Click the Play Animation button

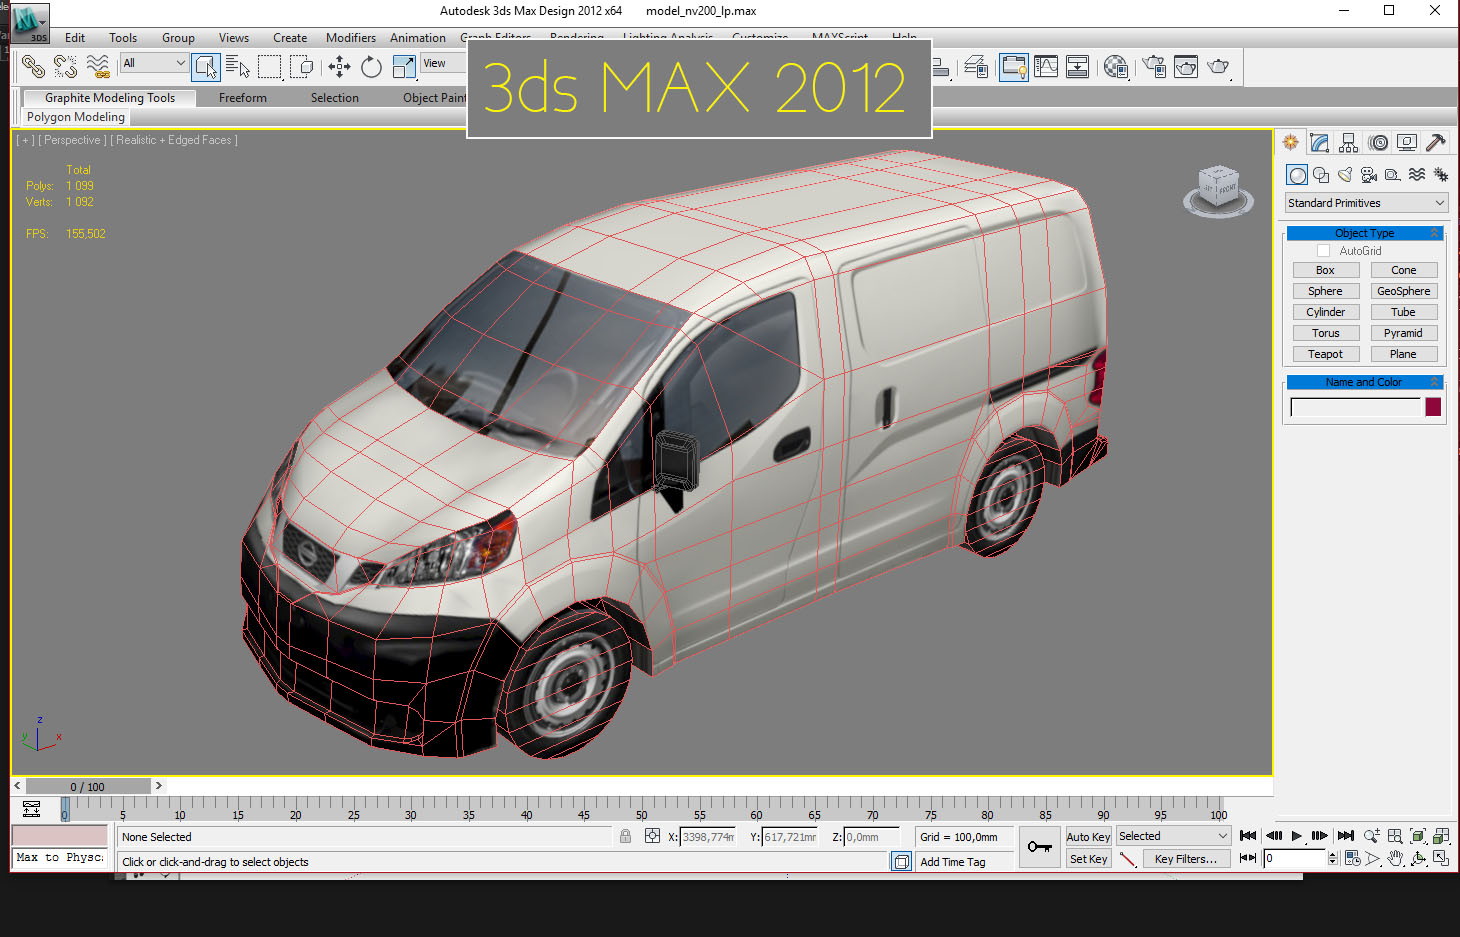pos(1296,836)
